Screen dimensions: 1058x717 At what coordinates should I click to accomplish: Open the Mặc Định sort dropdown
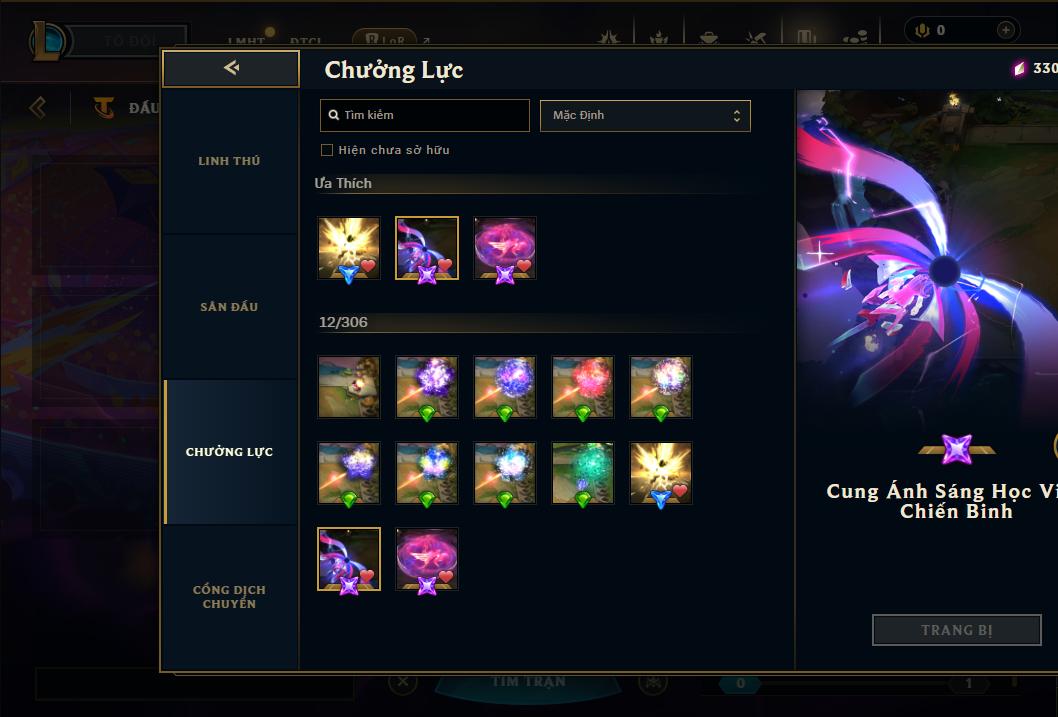645,115
